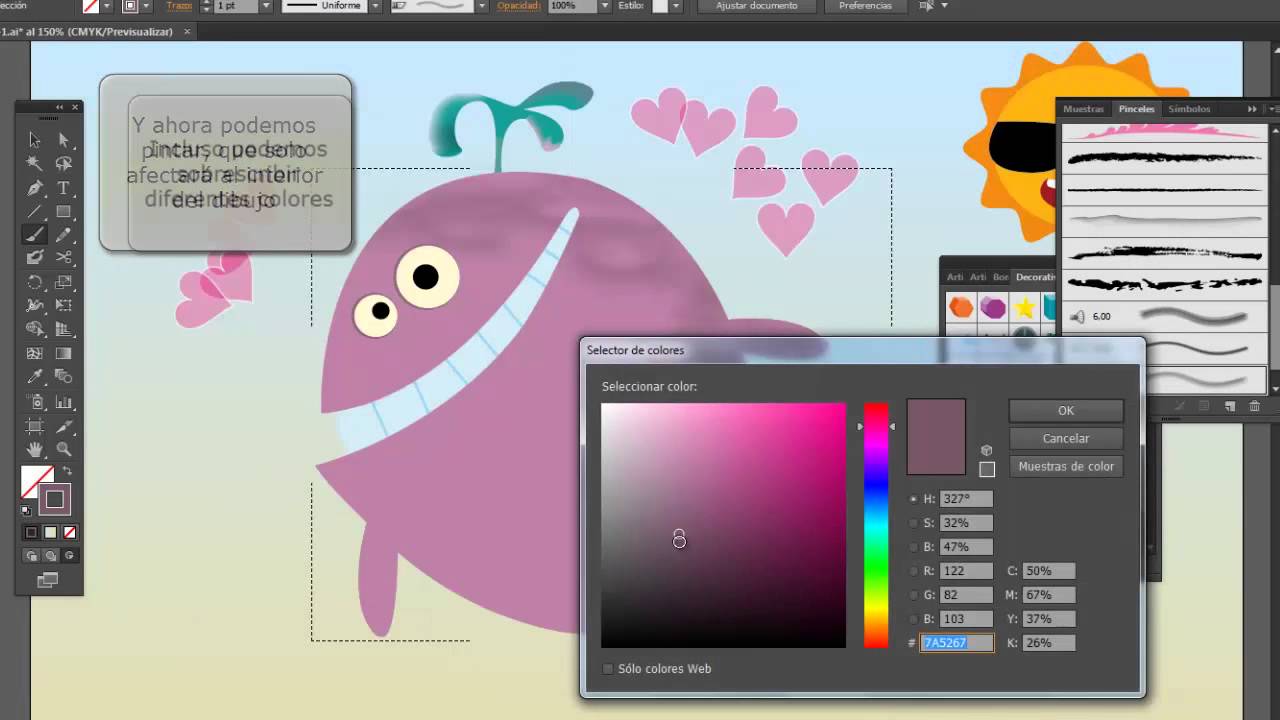Click the New Brush icon in Pinceles panel
Viewport: 1280px width, 720px height.
1230,406
